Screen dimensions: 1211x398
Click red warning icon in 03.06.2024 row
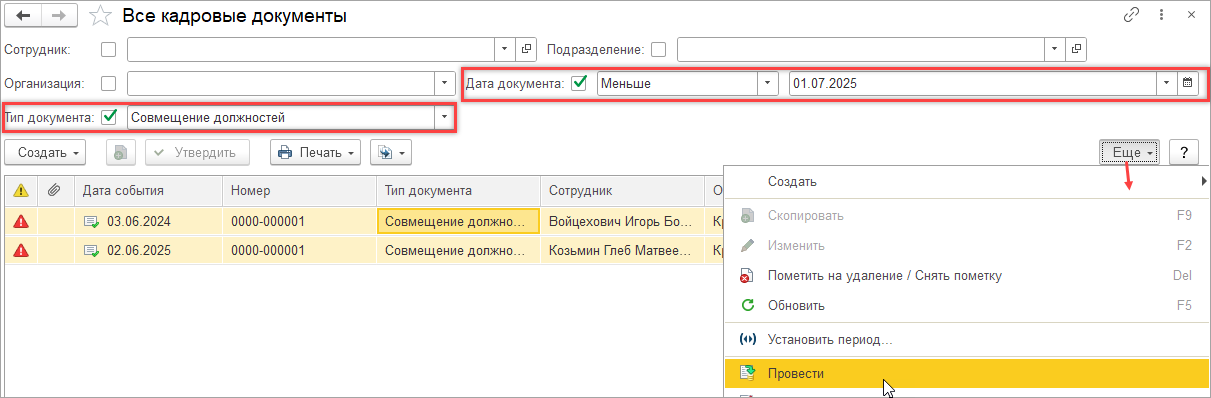[x=20, y=221]
